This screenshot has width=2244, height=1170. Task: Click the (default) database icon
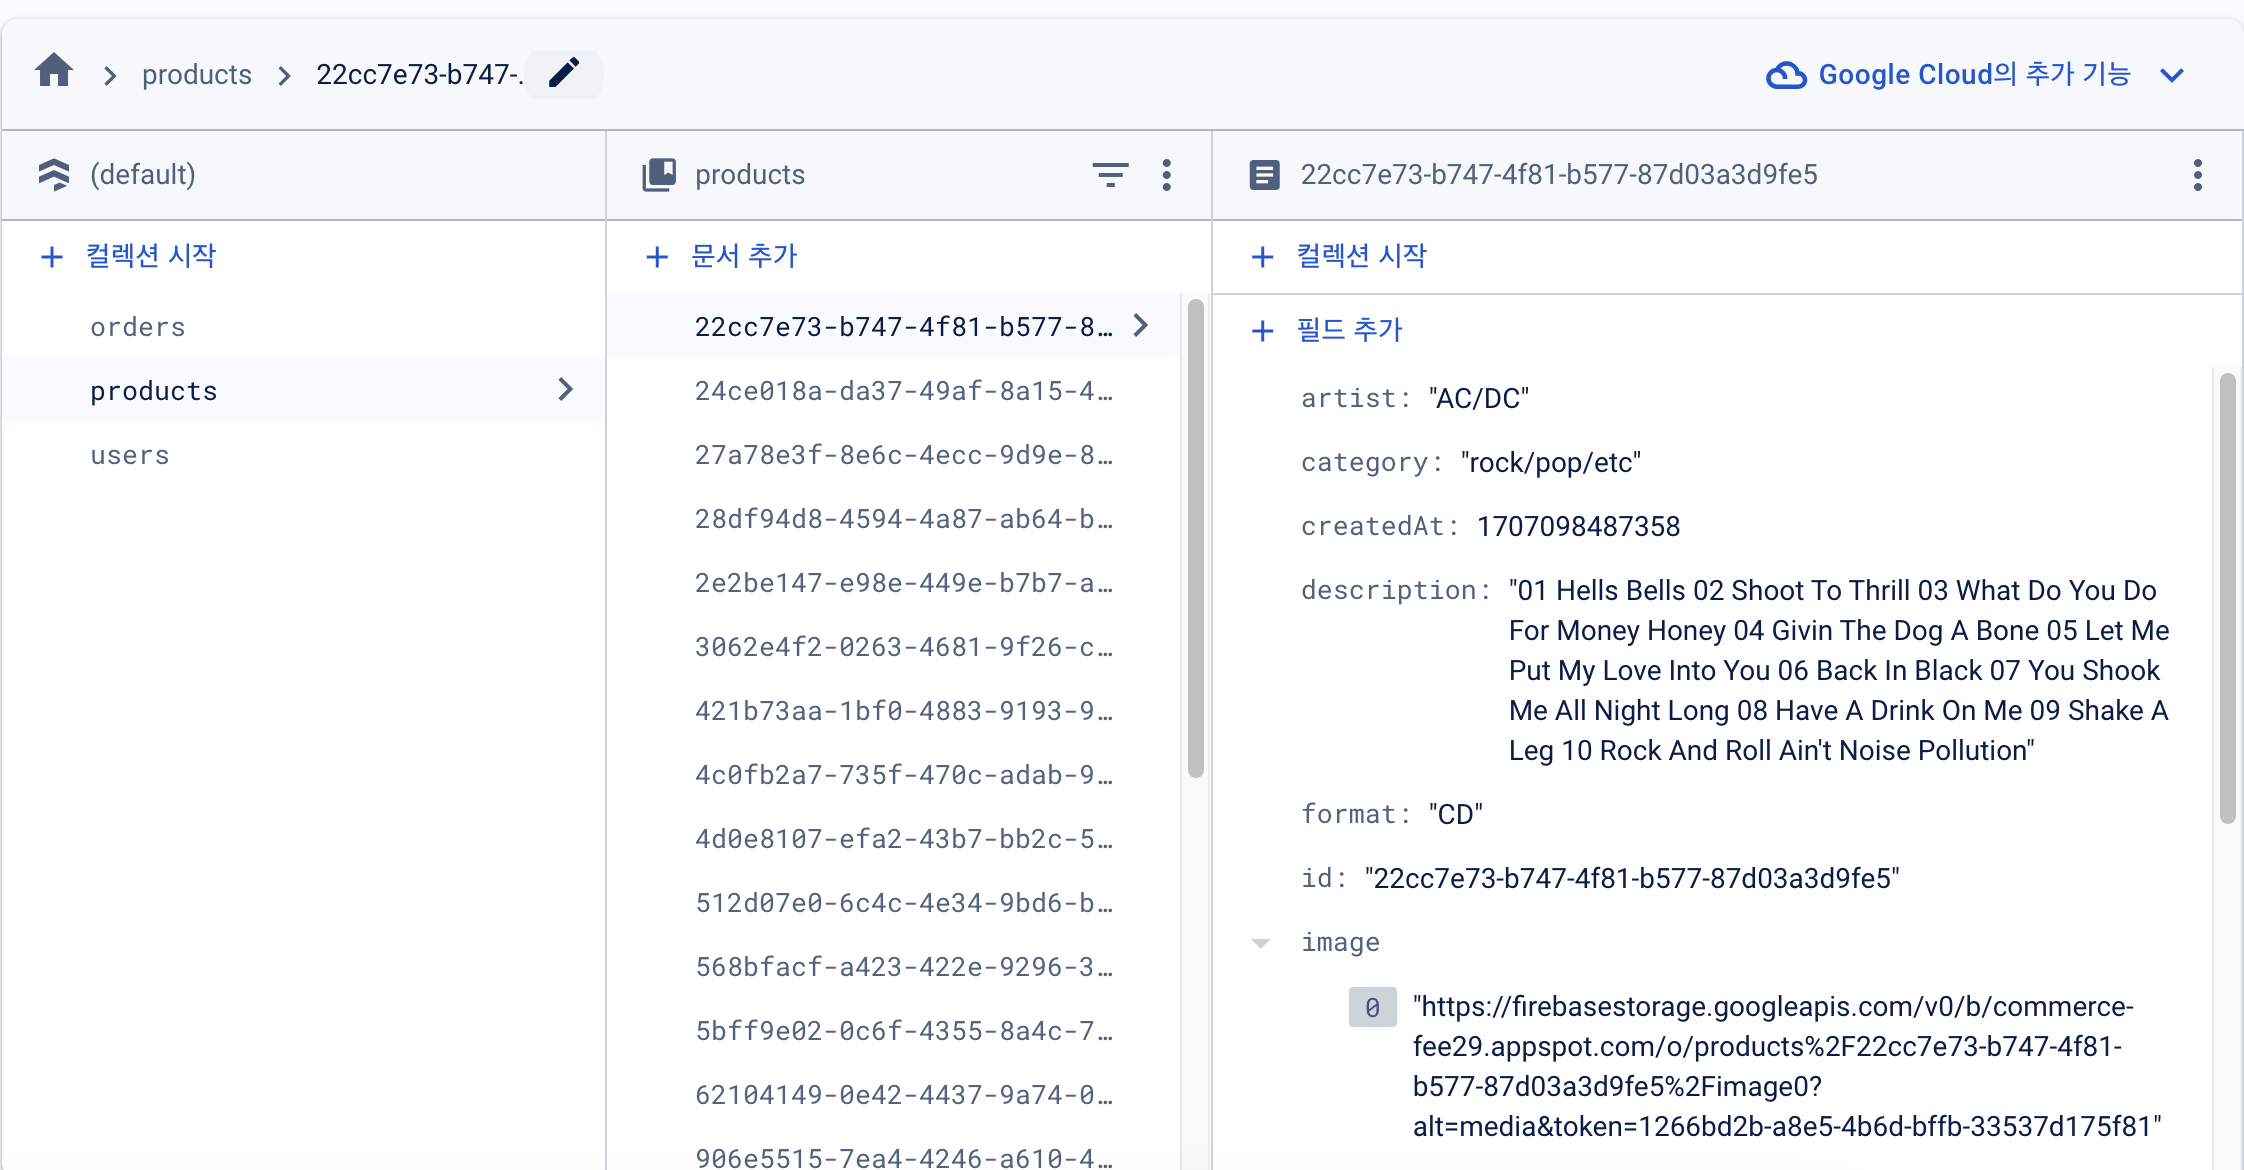click(x=54, y=175)
